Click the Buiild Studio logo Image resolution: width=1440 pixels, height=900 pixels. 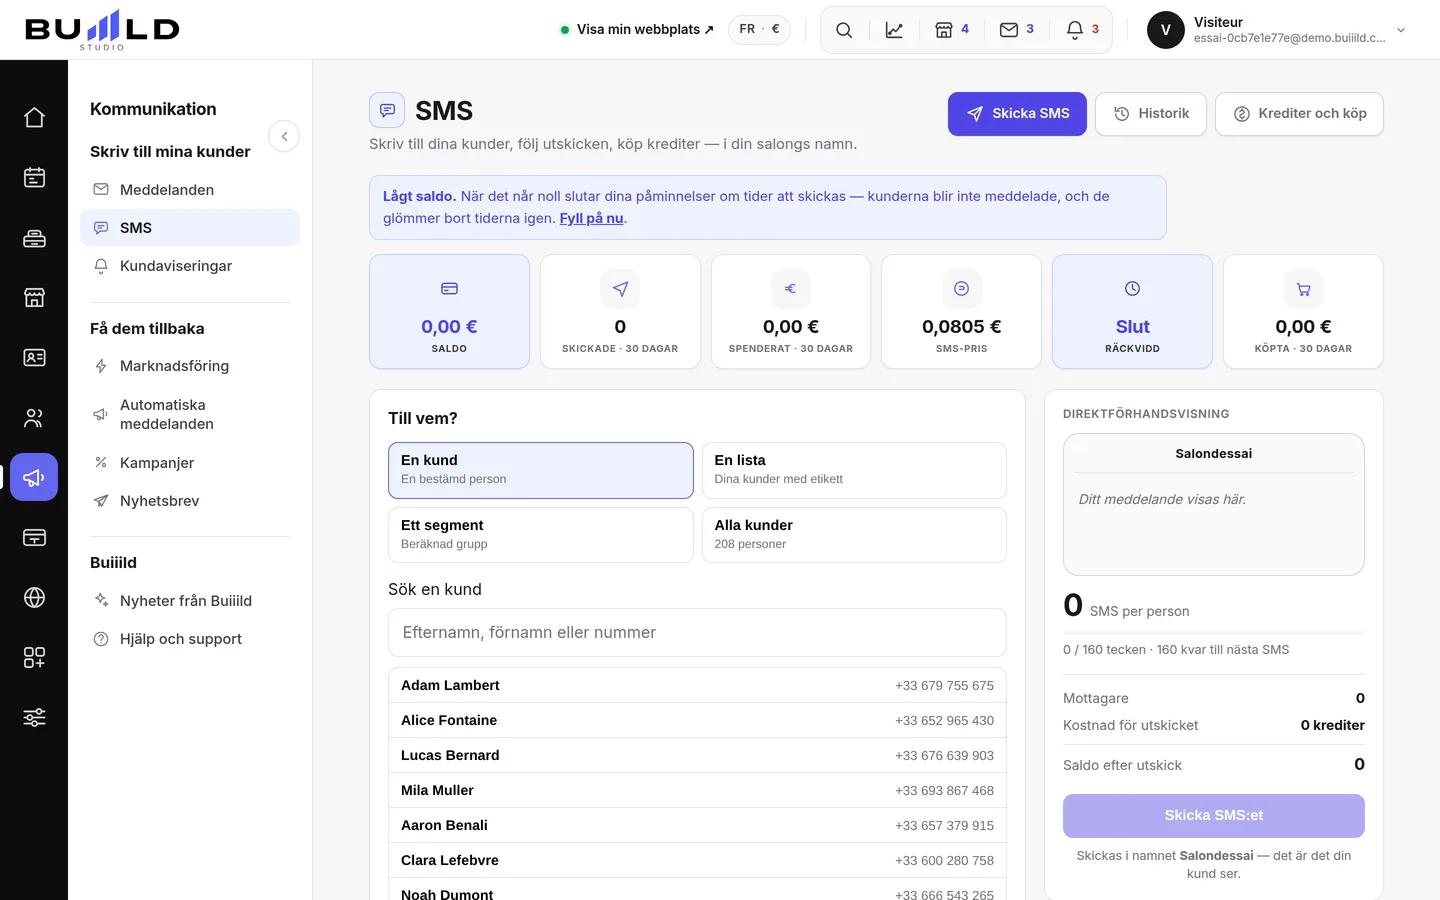point(102,30)
